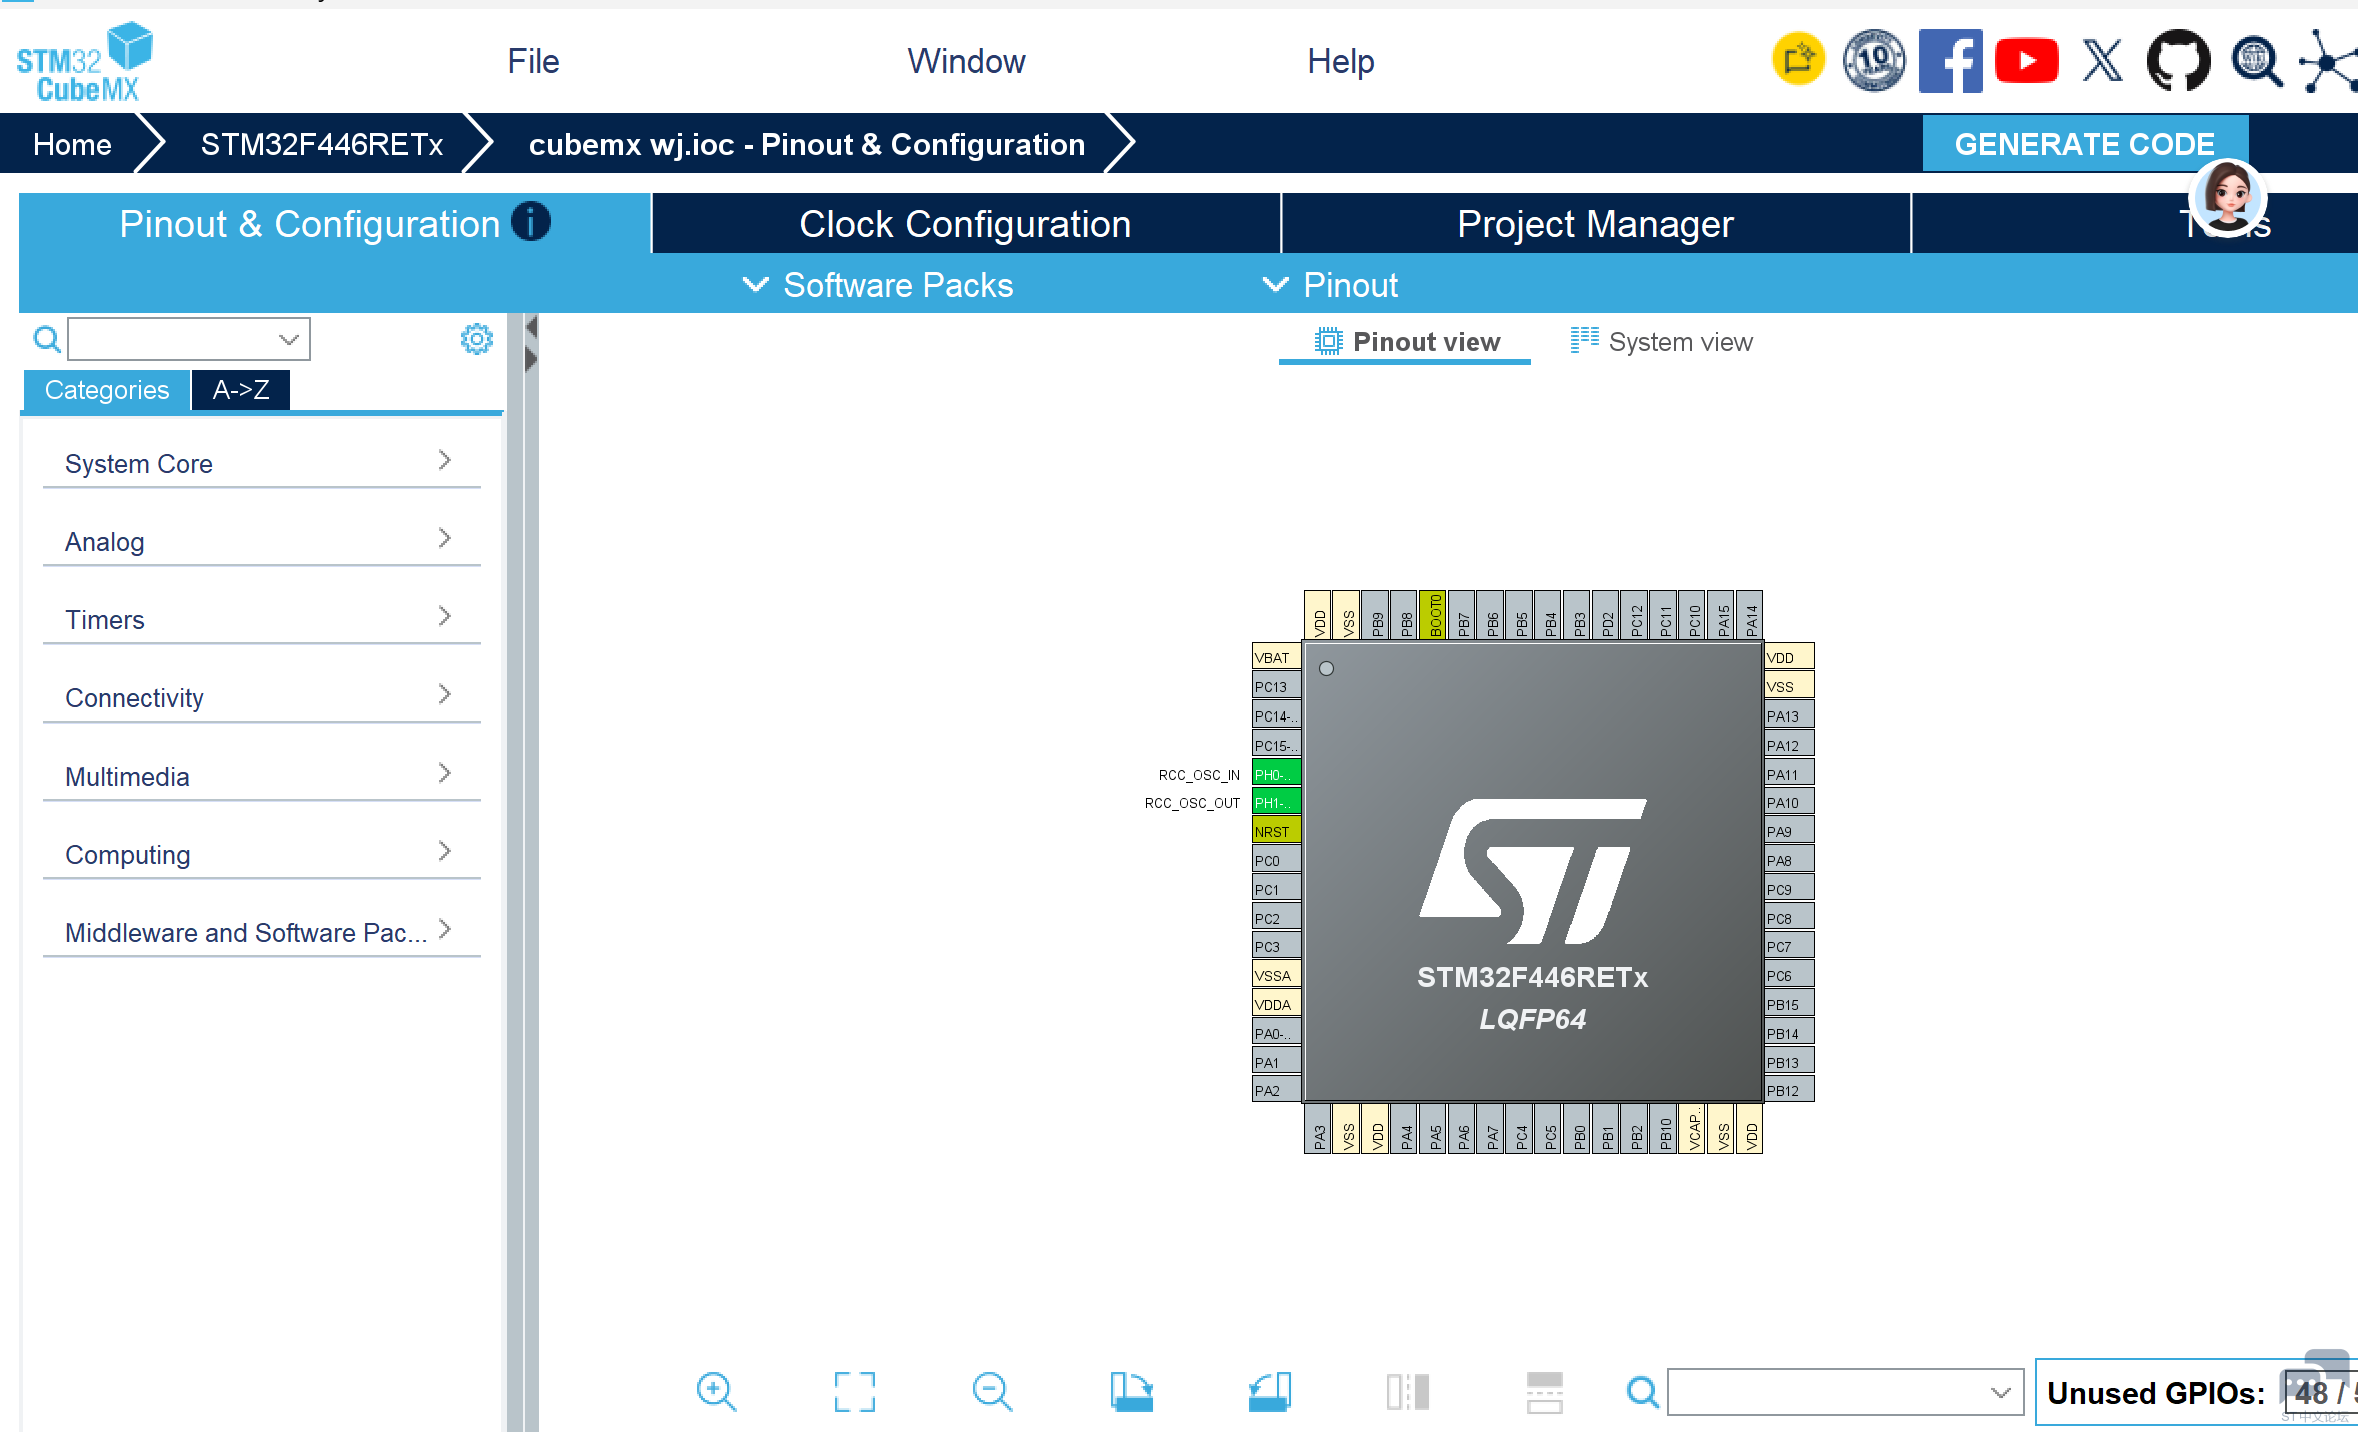The height and width of the screenshot is (1432, 2358).
Task: Open the Help menu
Action: point(1340,61)
